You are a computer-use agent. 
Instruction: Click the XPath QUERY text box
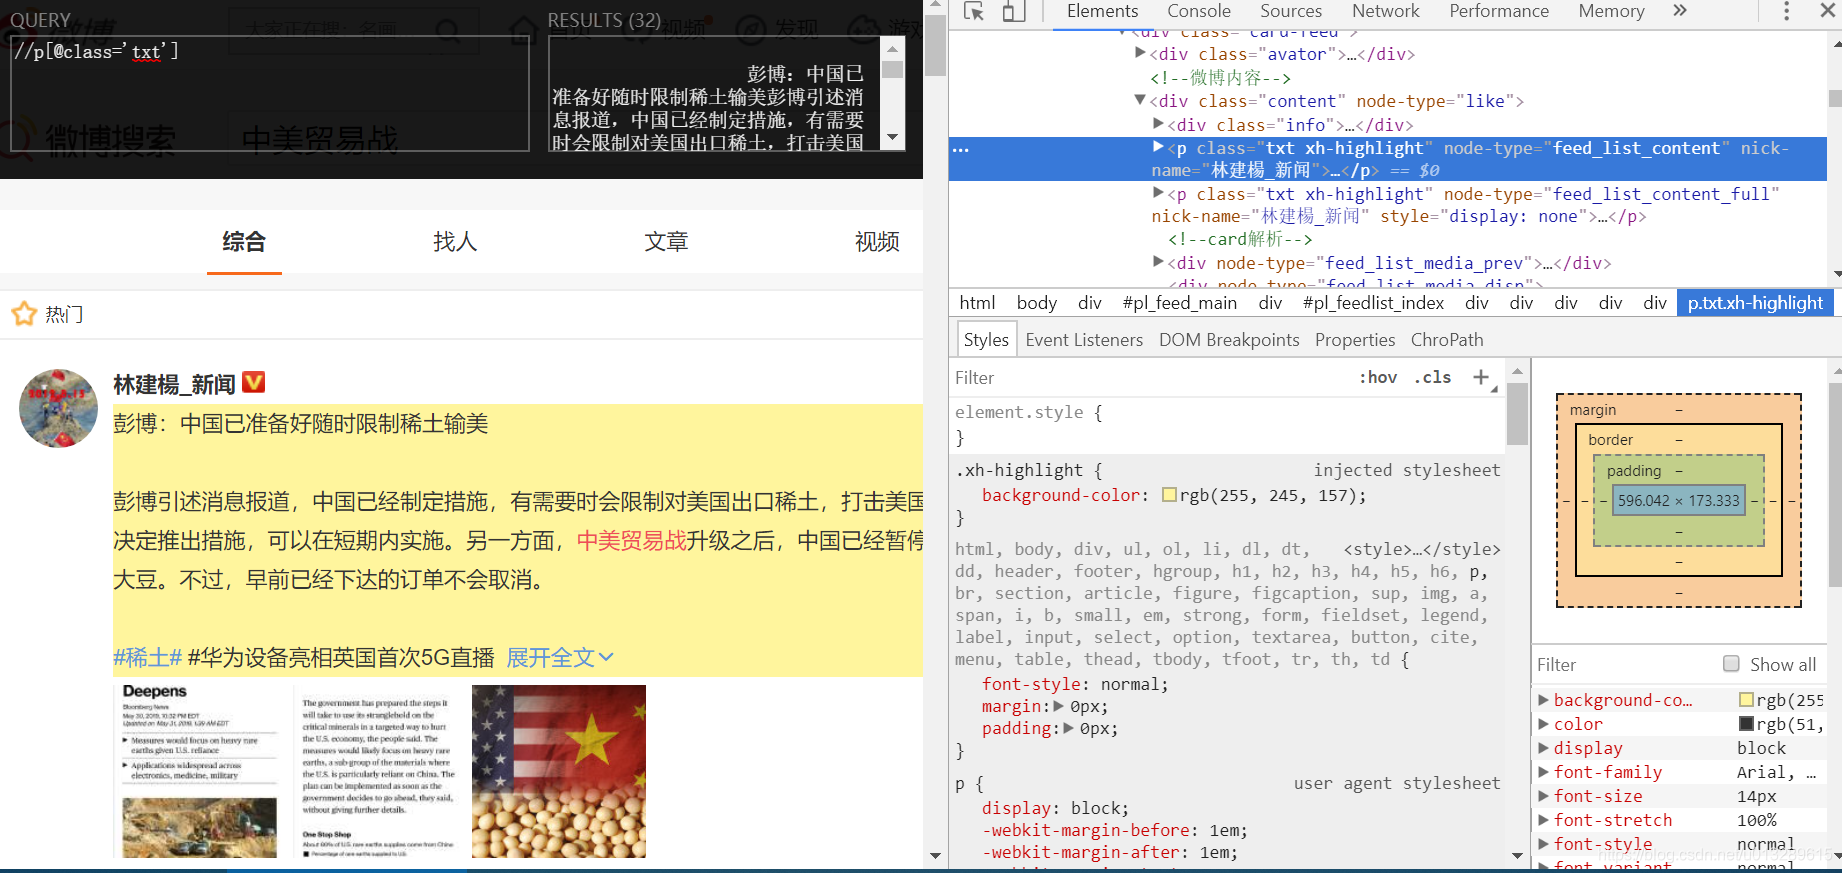point(269,93)
